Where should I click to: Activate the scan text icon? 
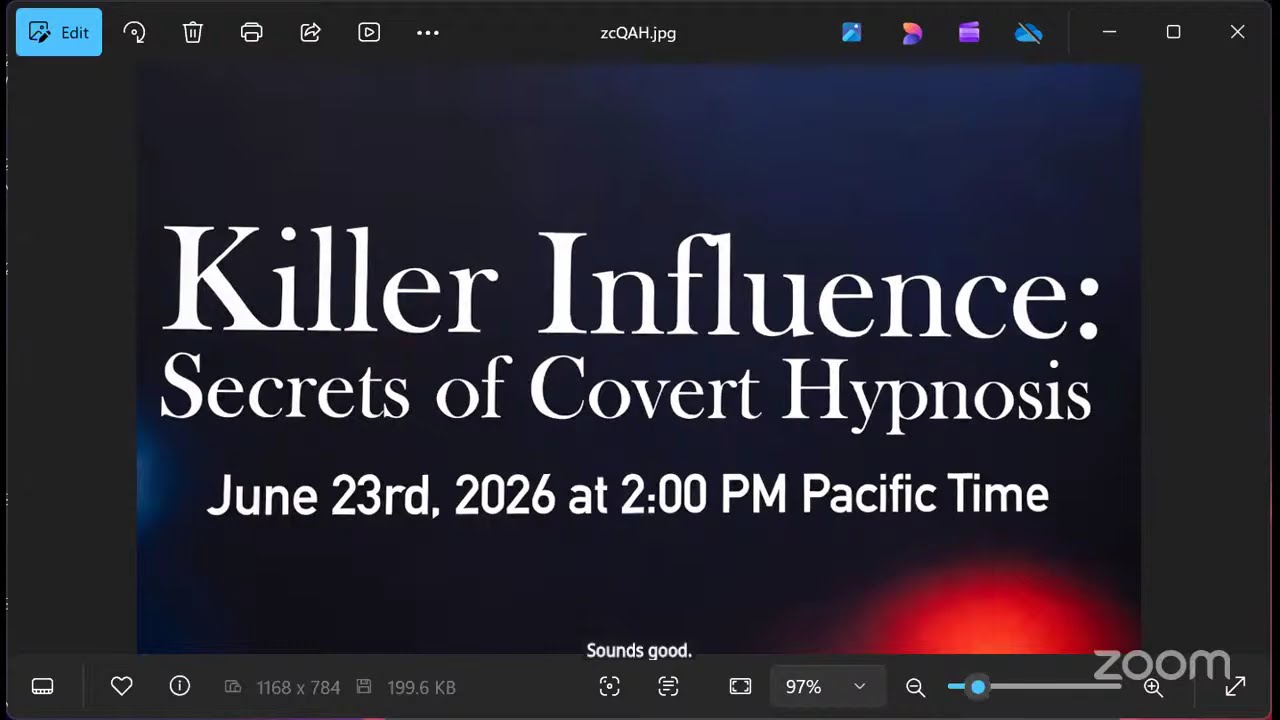click(x=668, y=686)
